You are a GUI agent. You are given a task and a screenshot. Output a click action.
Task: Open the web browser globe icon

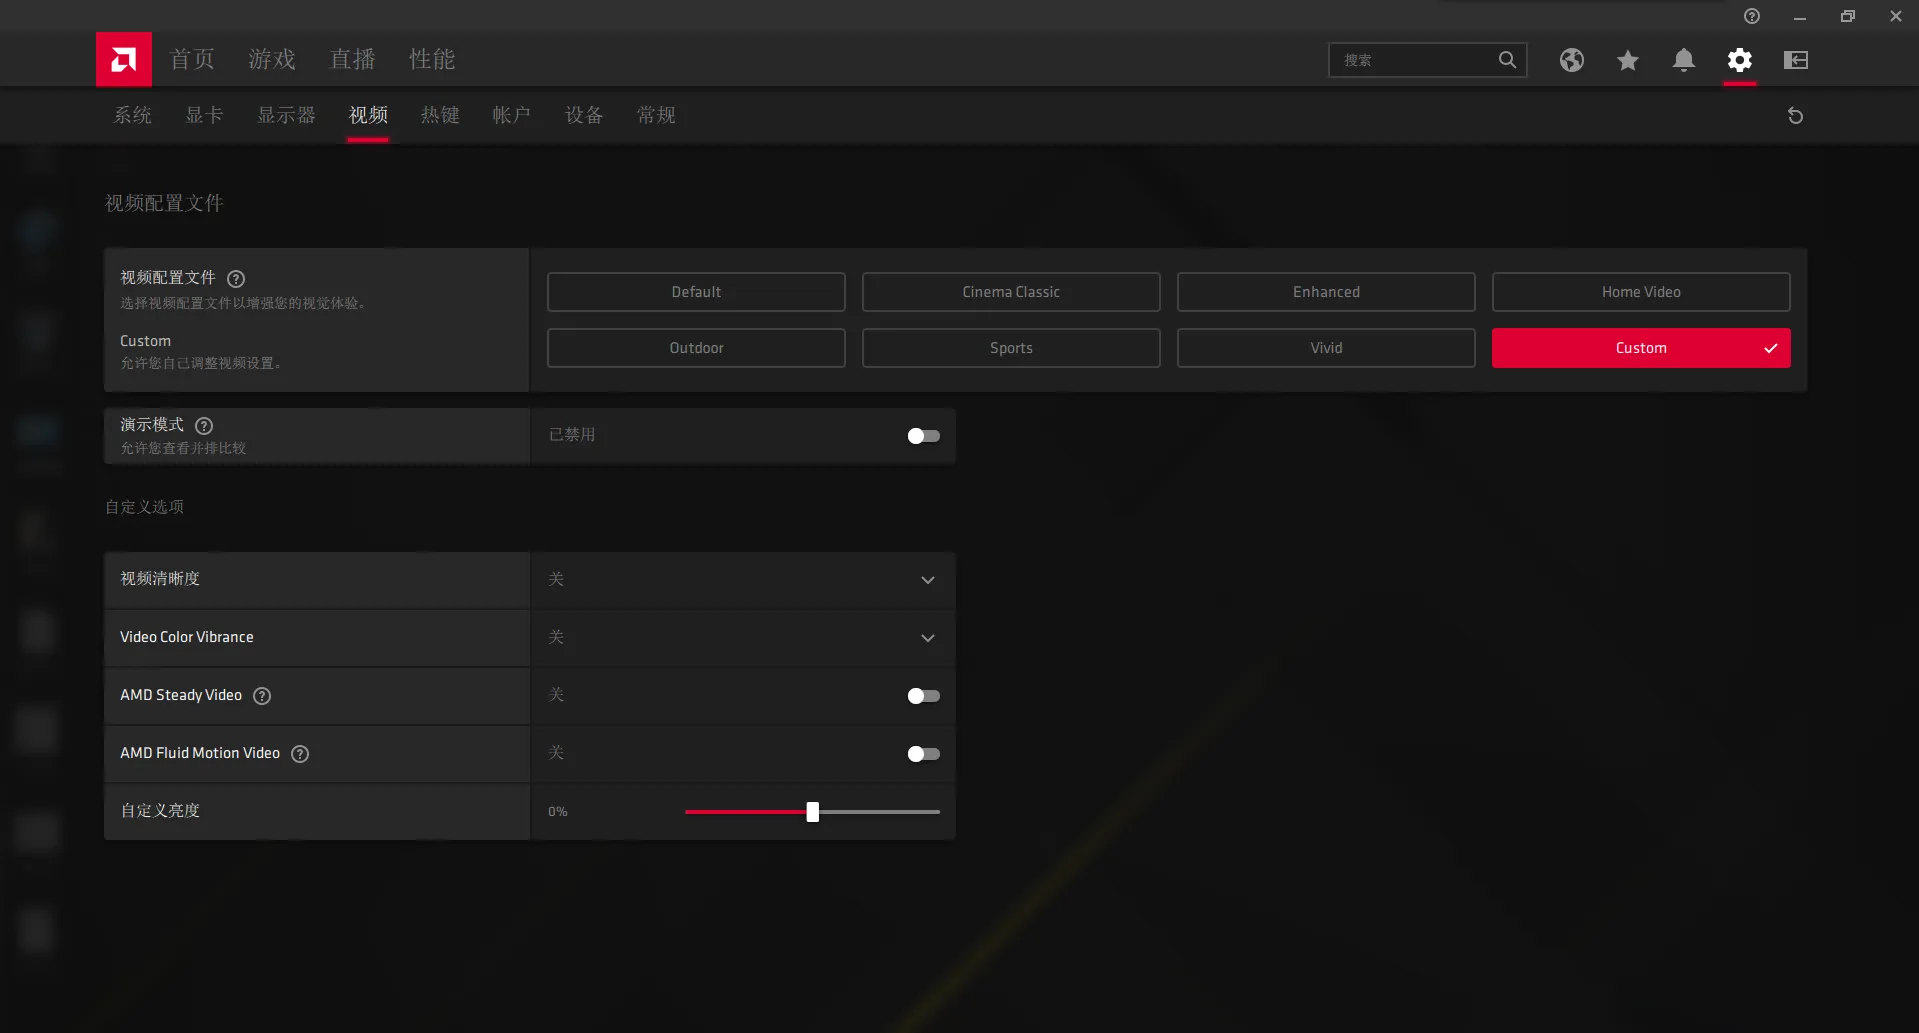click(x=1571, y=60)
